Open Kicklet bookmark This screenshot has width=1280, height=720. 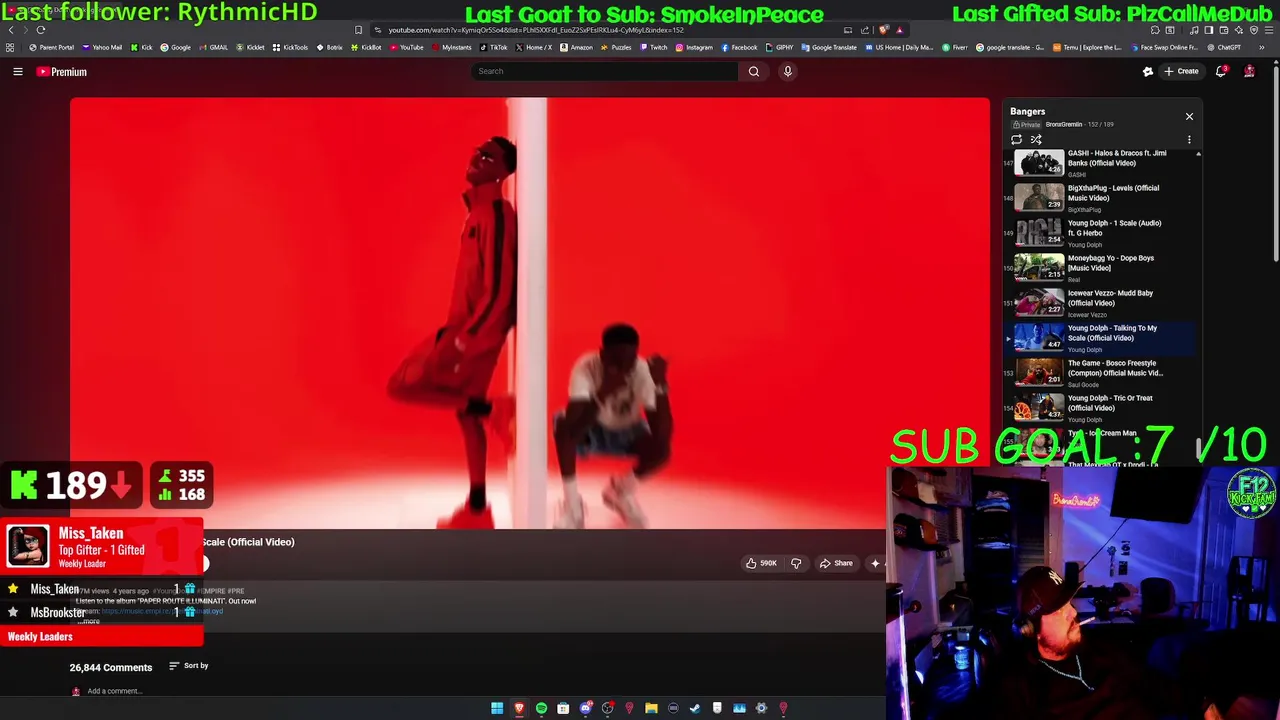coord(250,47)
